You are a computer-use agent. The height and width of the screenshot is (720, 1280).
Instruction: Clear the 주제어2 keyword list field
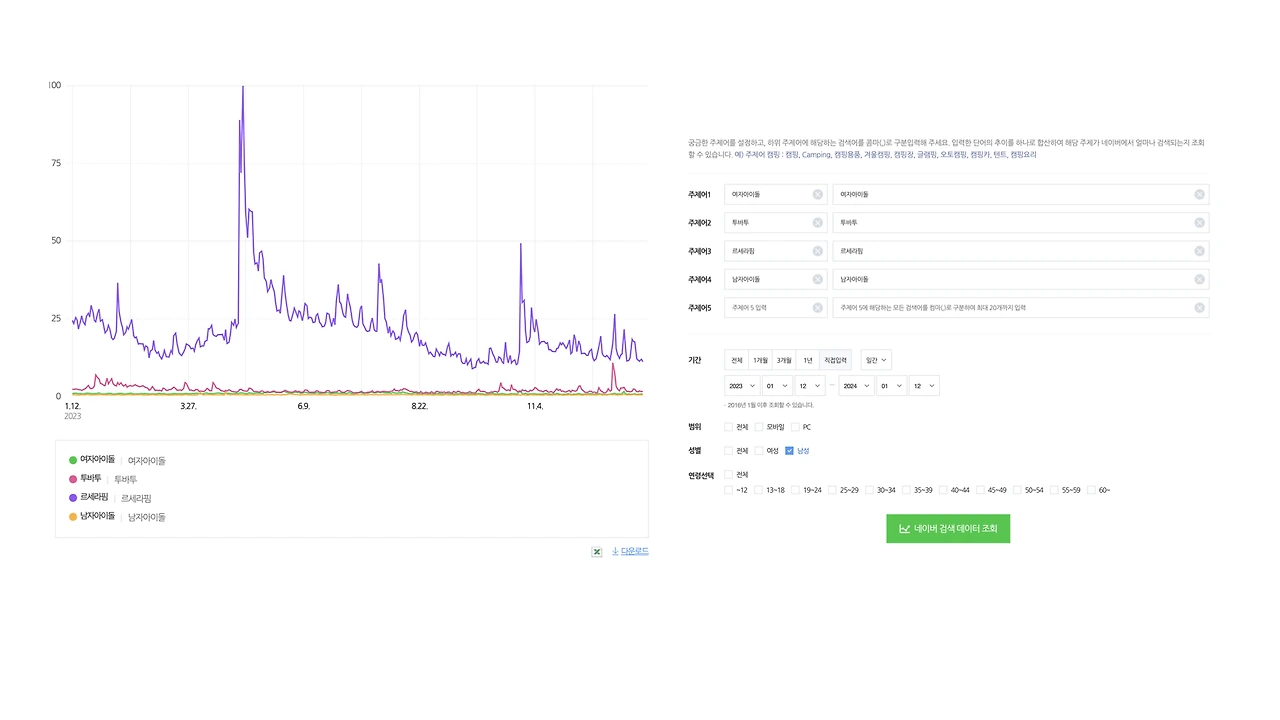click(x=1199, y=223)
